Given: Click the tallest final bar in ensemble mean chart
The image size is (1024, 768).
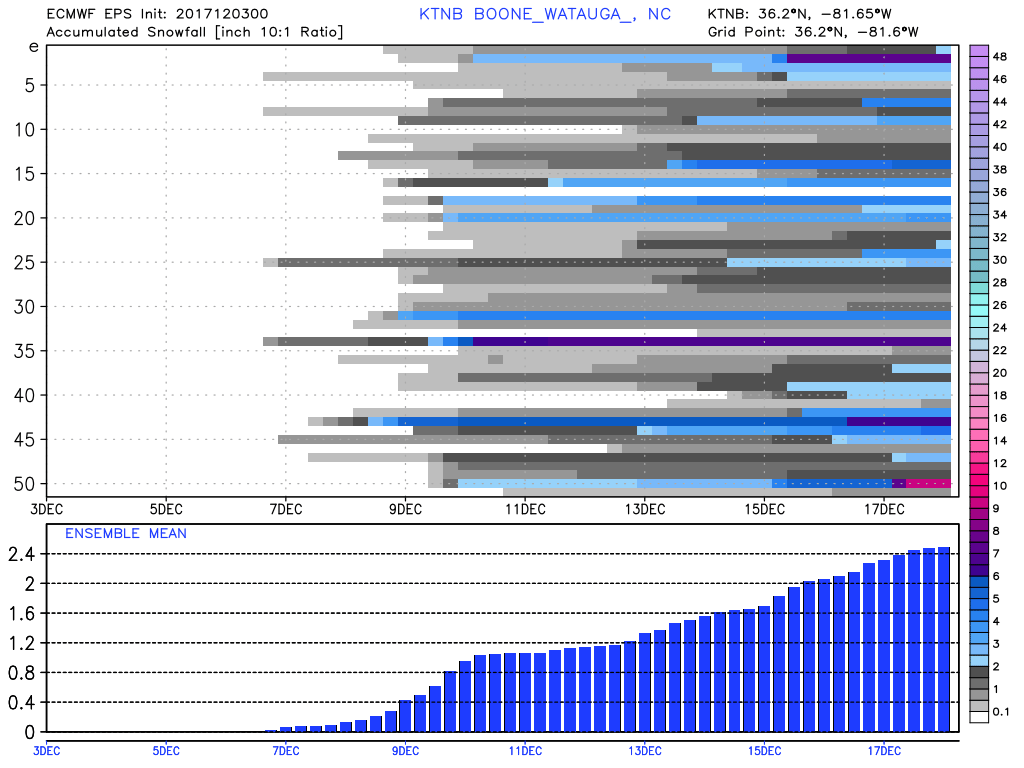Looking at the screenshot, I should coord(943,640).
